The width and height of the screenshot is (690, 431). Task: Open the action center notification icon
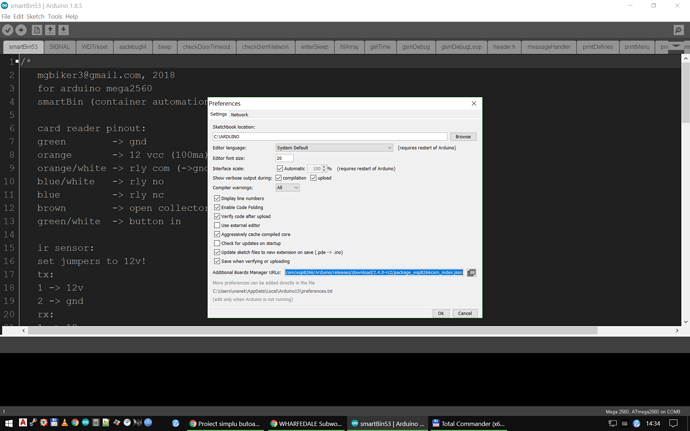tap(673, 424)
